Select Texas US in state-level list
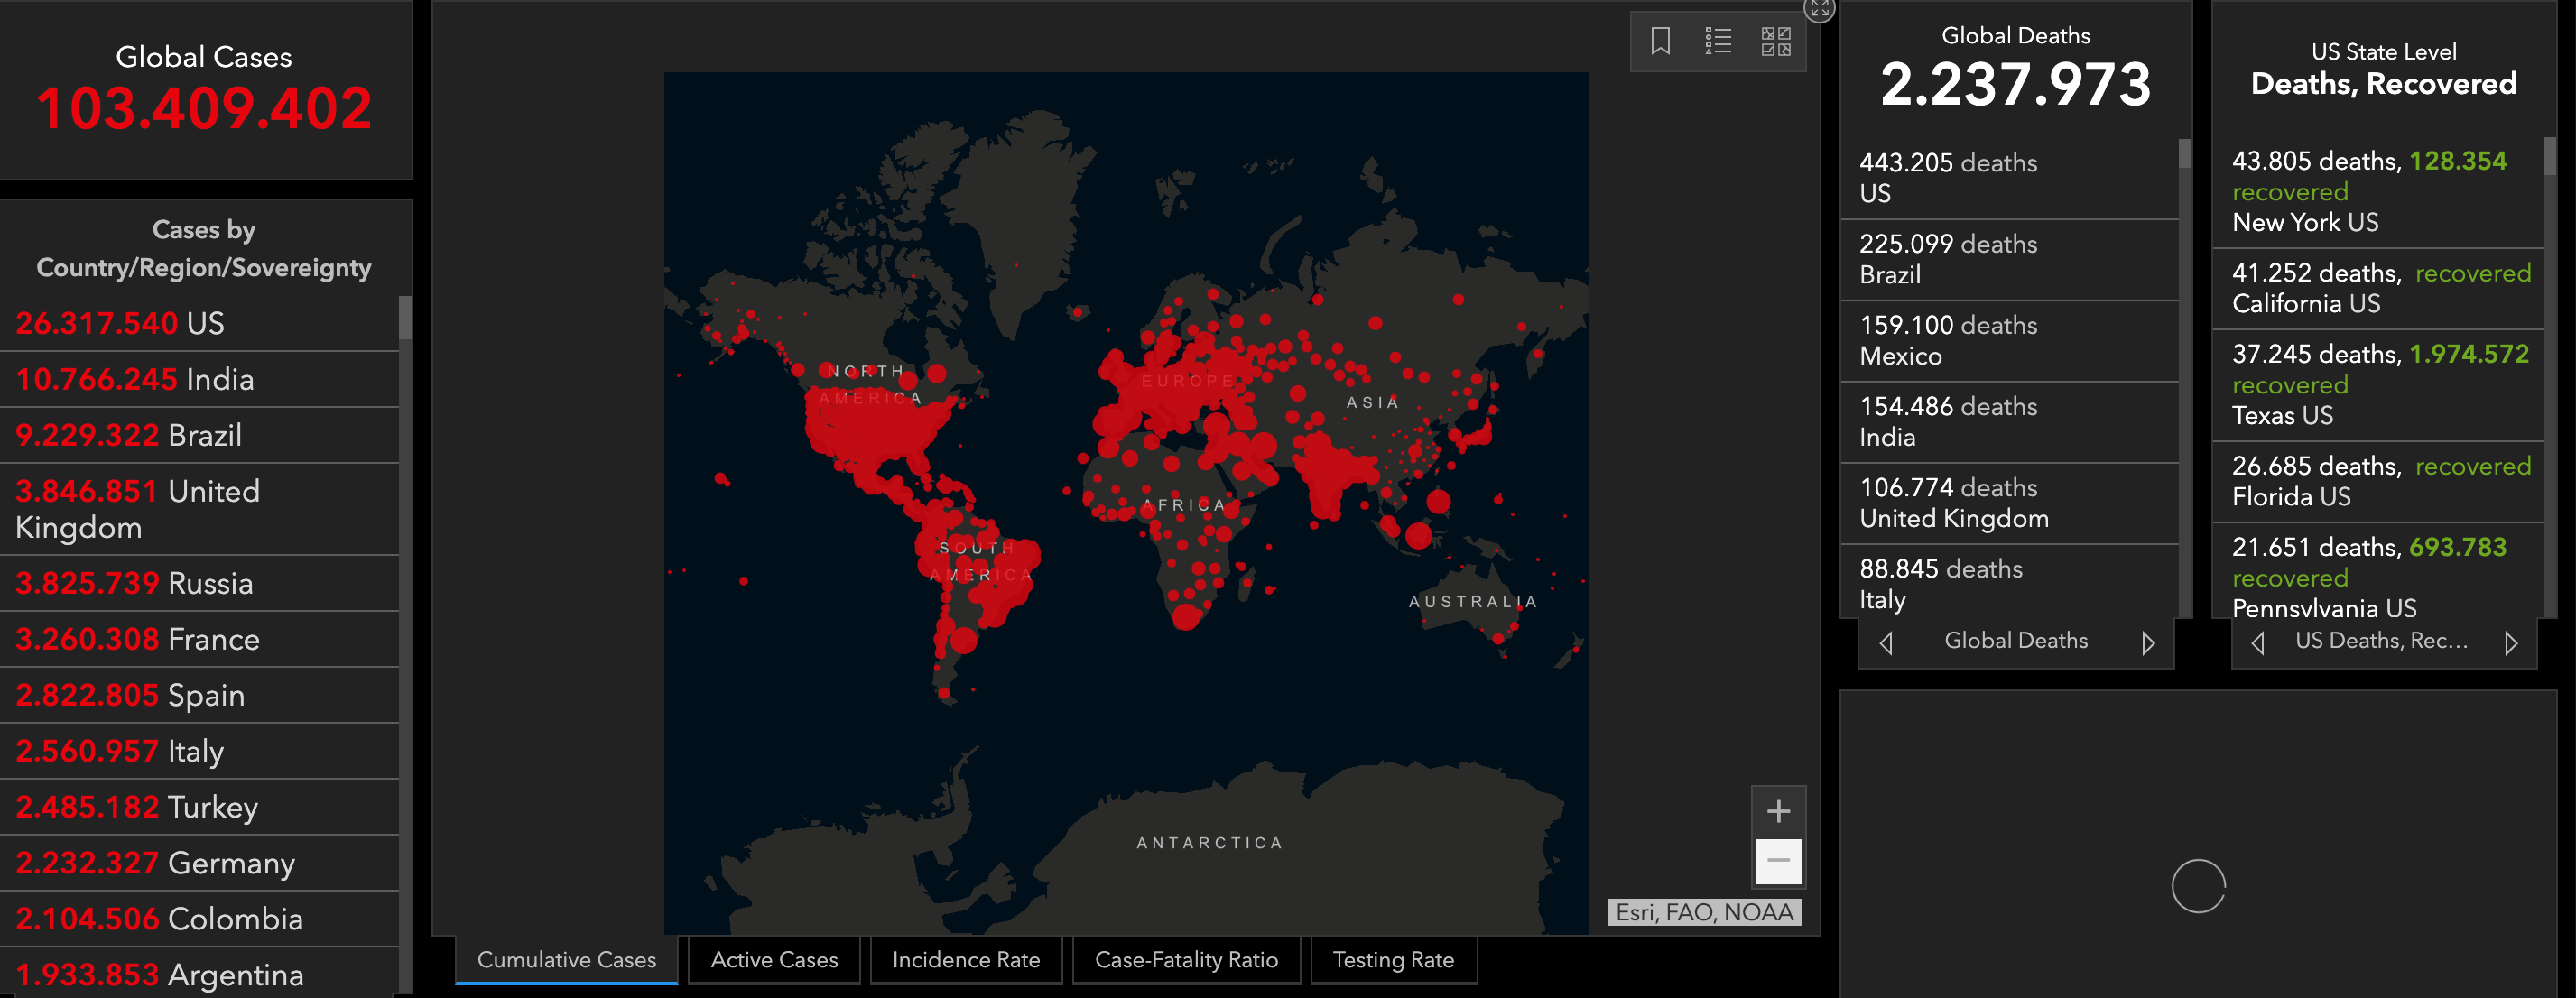 2378,385
